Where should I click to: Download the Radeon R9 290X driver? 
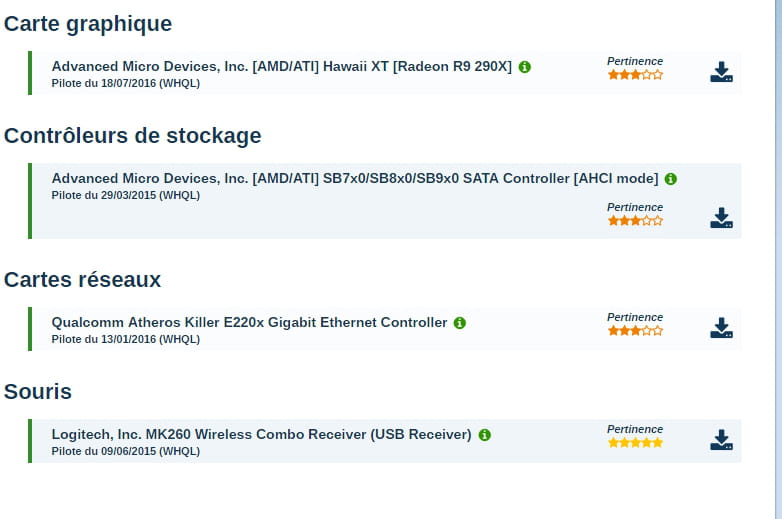[721, 73]
